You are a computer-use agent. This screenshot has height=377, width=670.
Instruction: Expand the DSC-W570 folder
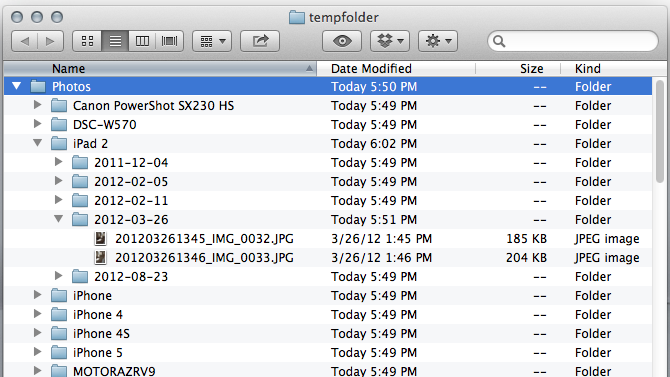(x=38, y=124)
